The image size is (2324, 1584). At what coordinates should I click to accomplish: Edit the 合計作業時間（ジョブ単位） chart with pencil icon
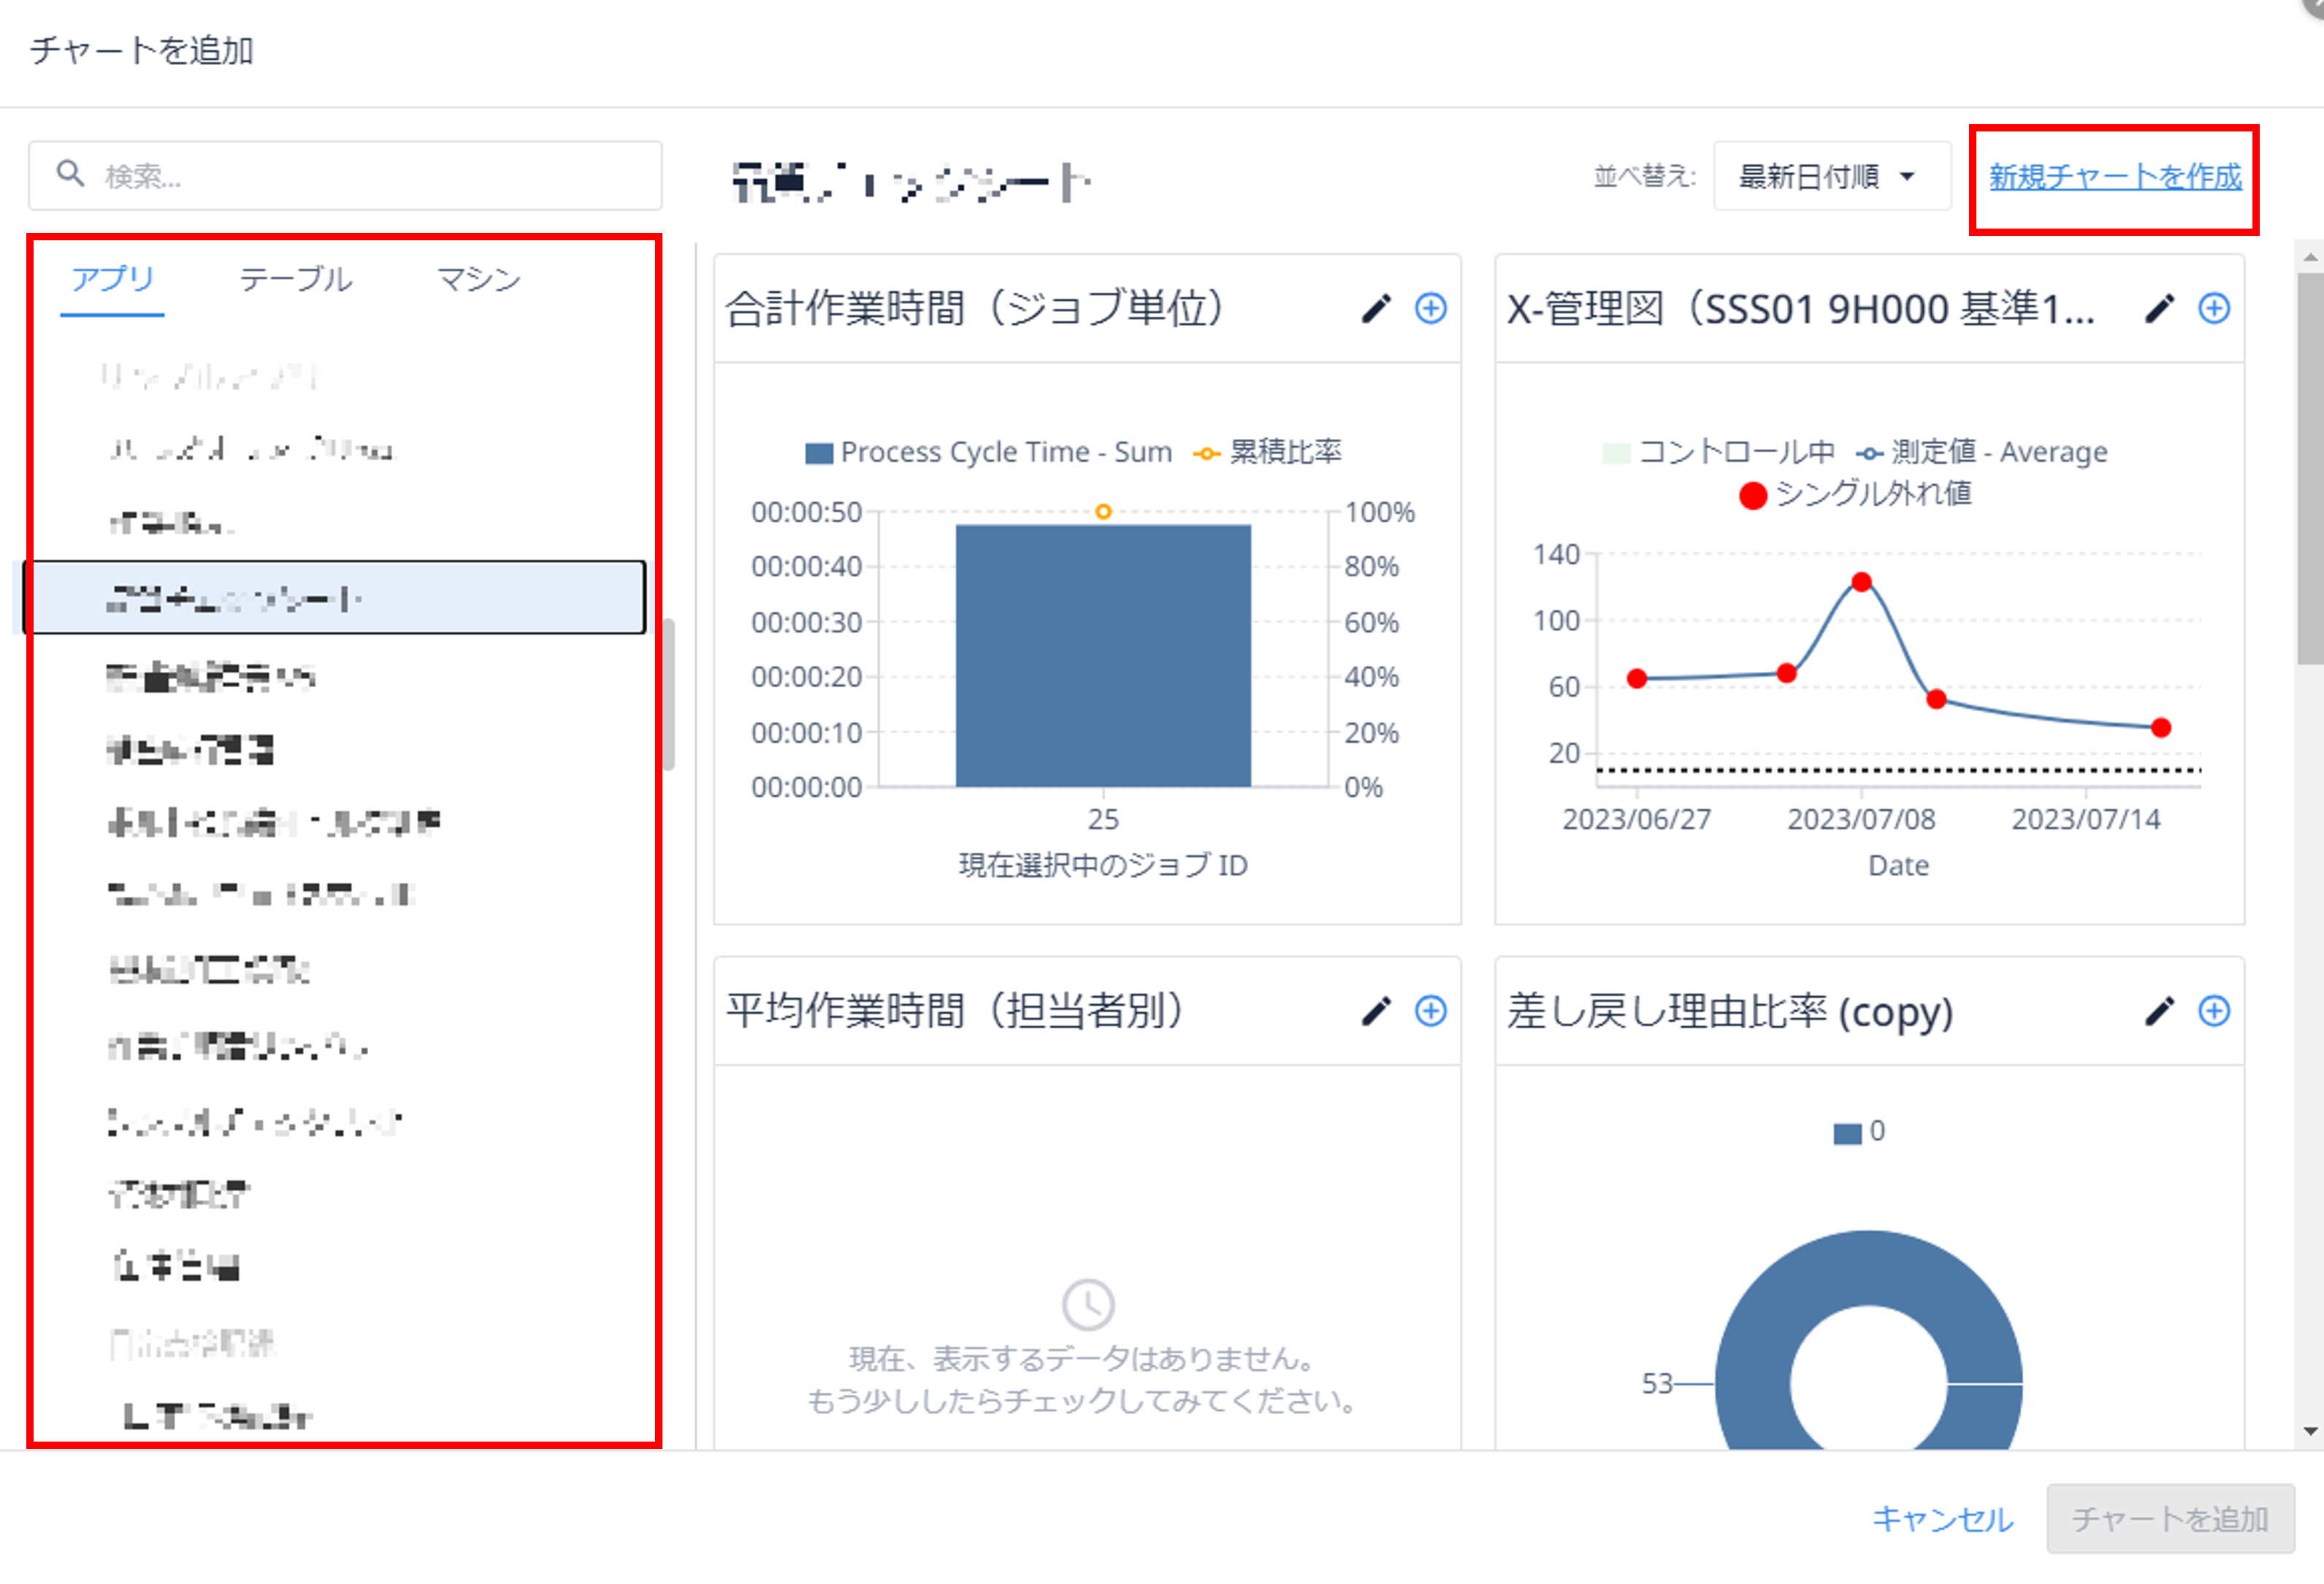pos(1376,309)
